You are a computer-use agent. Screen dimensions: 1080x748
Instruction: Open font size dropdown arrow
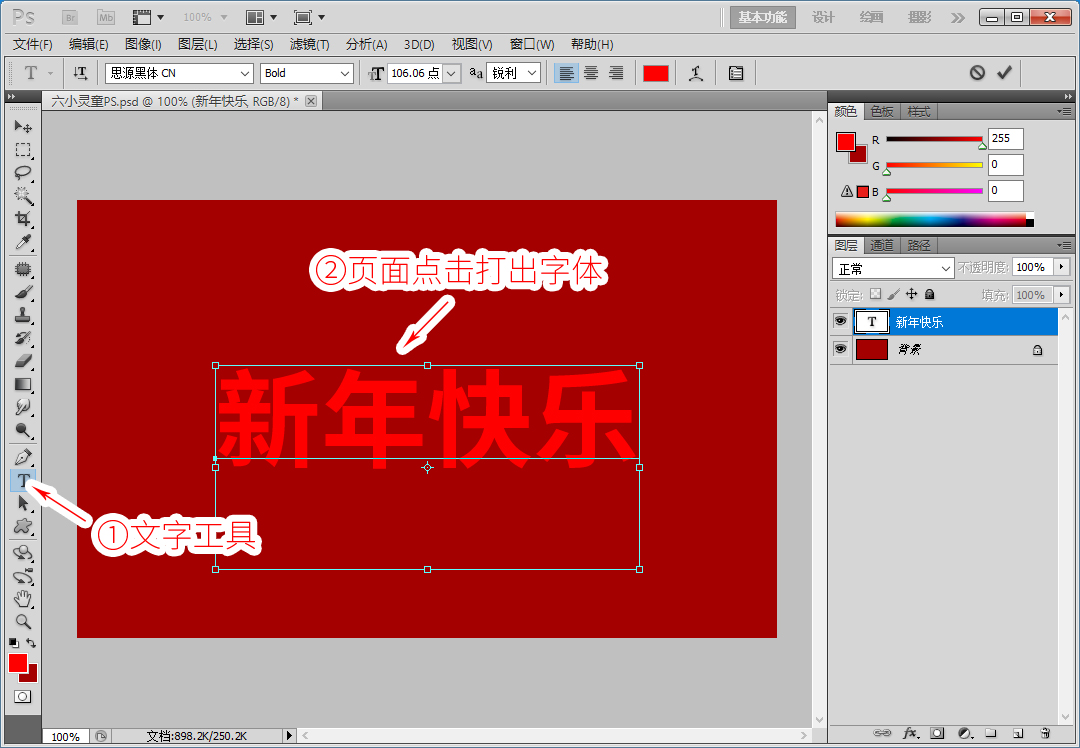[x=452, y=73]
